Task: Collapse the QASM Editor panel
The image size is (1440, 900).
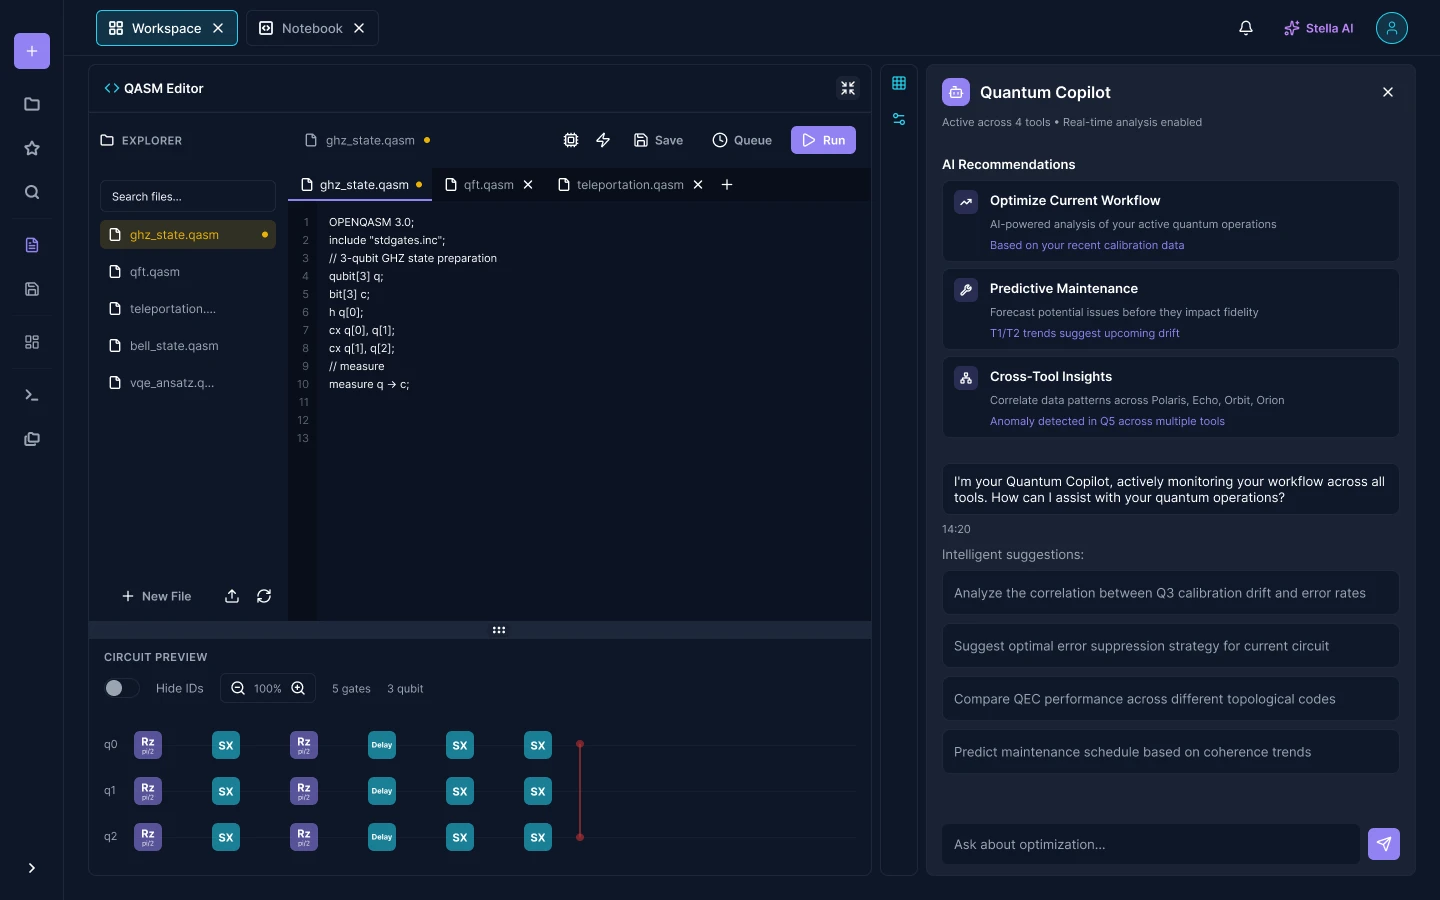Action: coord(848,88)
